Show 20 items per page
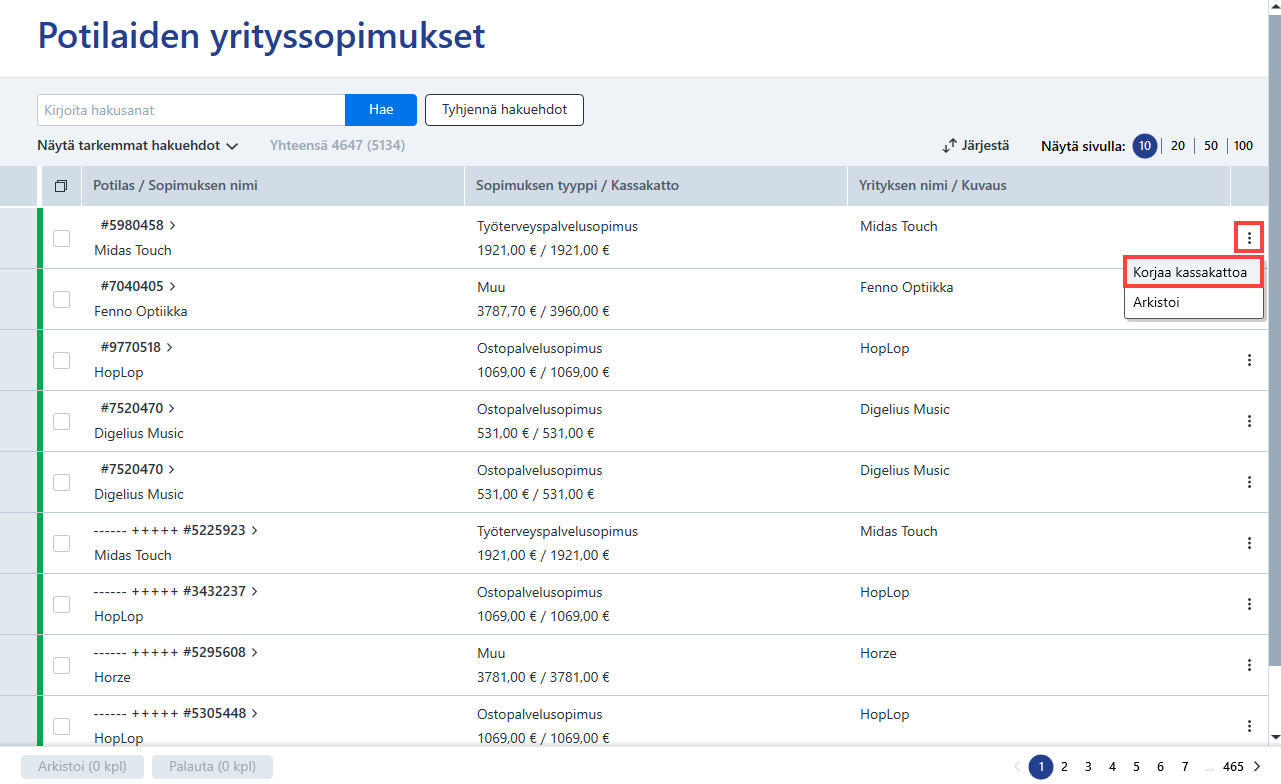This screenshot has width=1281, height=784. click(x=1178, y=146)
